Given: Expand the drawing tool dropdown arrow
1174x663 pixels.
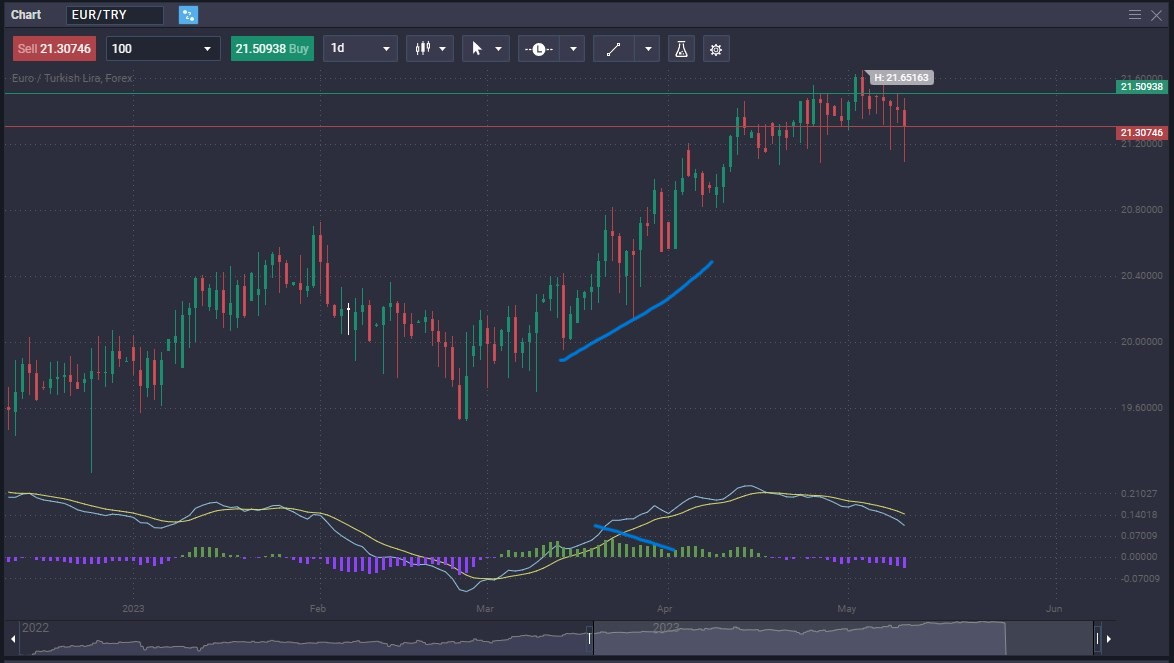Looking at the screenshot, I should (648, 48).
